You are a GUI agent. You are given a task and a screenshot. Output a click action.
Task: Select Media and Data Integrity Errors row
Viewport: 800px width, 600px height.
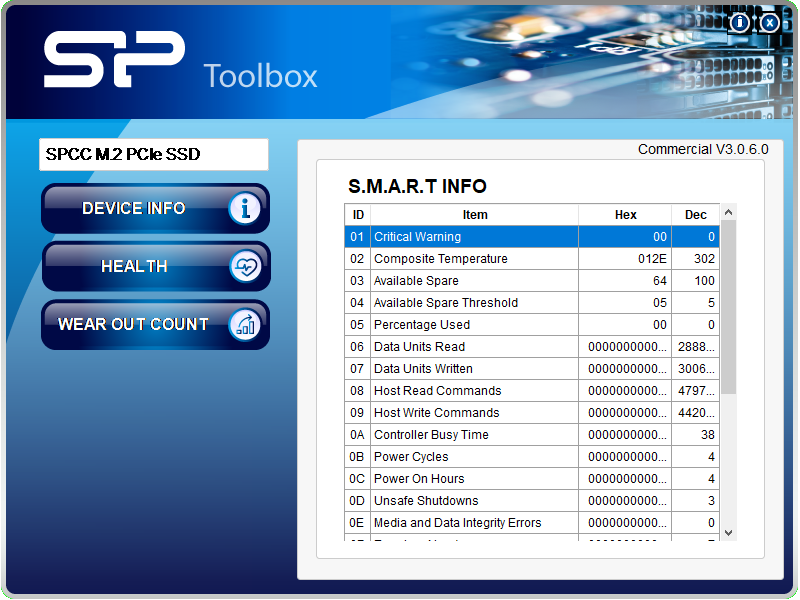(x=532, y=522)
